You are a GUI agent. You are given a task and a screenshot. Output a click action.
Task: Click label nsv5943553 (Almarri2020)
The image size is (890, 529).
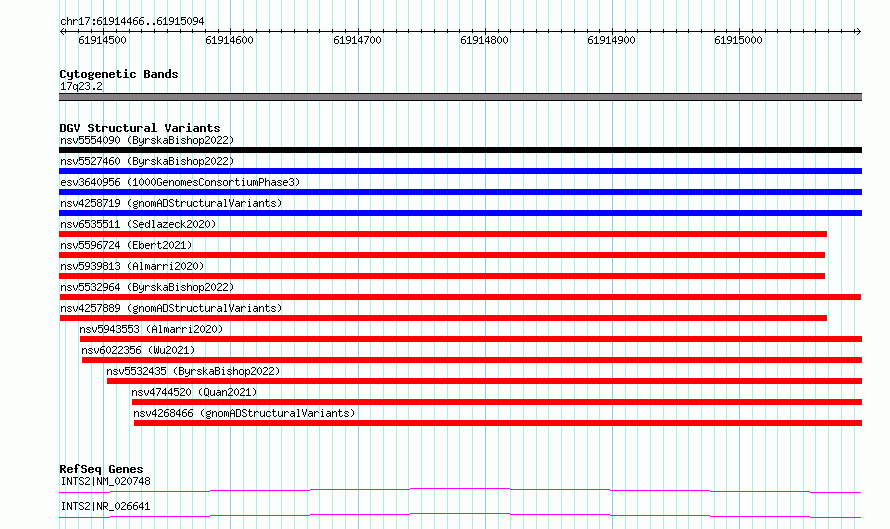[x=151, y=329]
